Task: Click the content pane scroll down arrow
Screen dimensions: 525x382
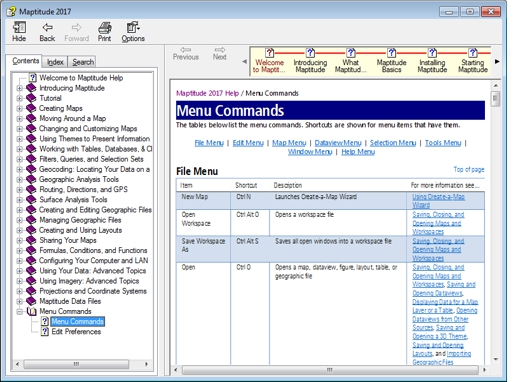Action: pyautogui.click(x=496, y=359)
